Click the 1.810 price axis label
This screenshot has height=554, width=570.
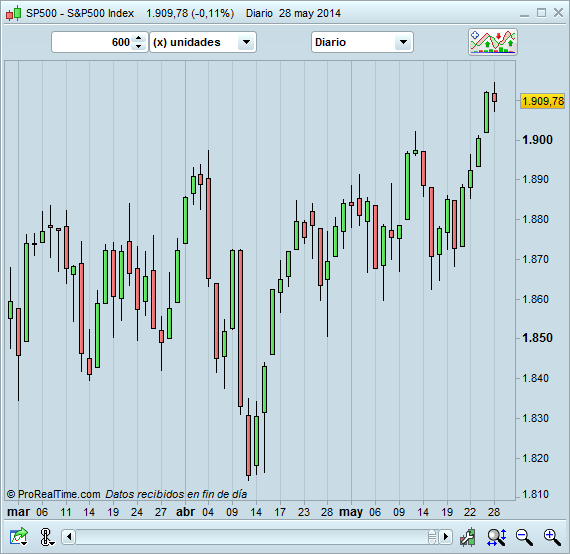[x=535, y=494]
